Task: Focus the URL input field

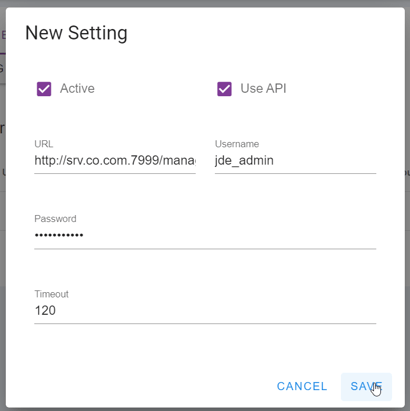Action: 115,161
